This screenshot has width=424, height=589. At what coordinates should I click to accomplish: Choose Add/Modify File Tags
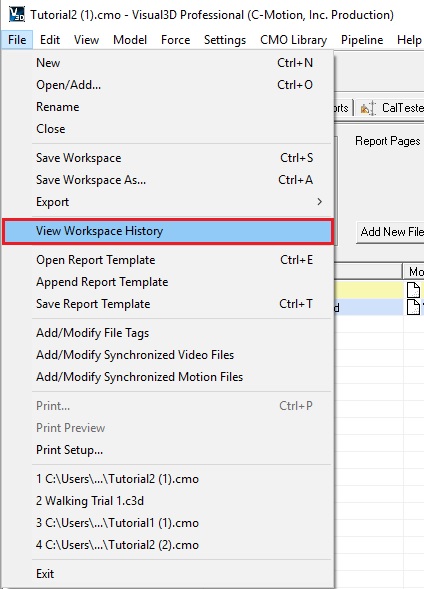tap(168, 333)
